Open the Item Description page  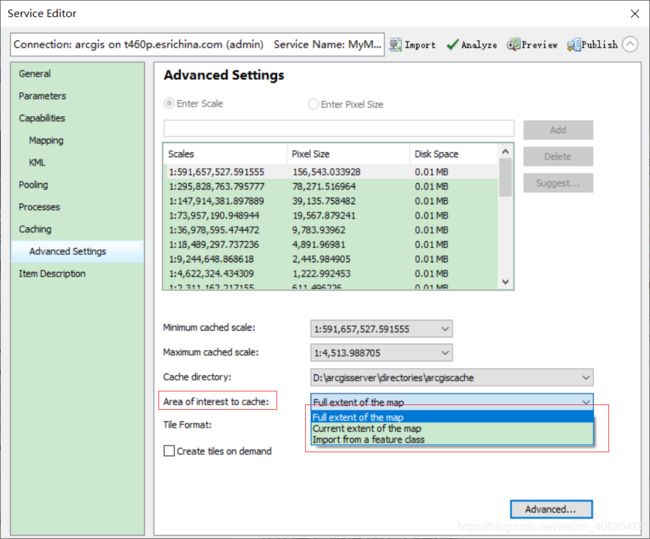(52, 274)
